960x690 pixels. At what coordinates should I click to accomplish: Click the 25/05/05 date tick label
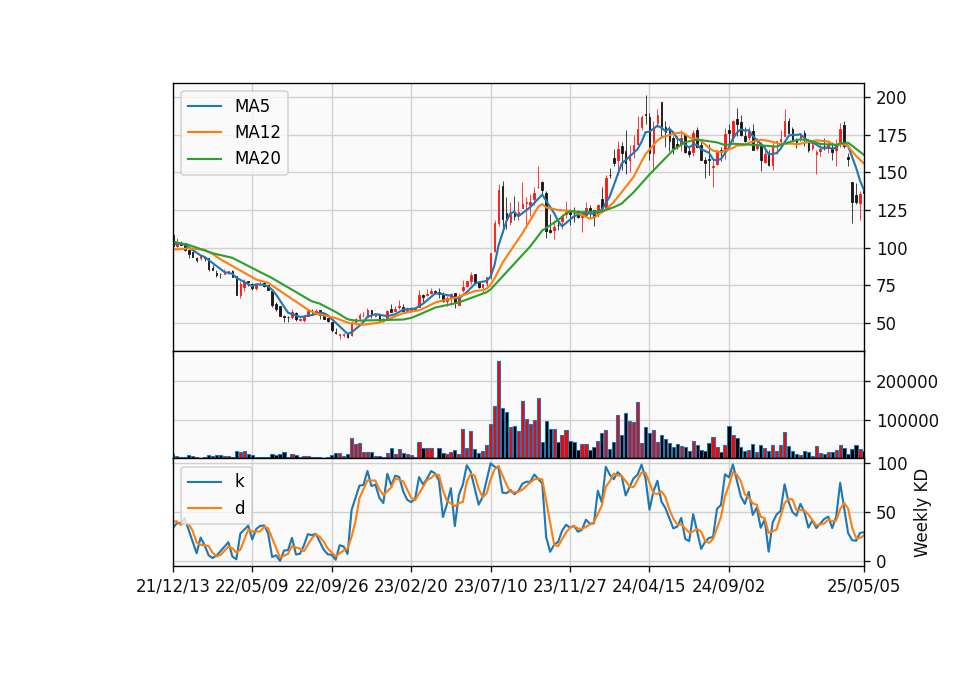point(864,586)
